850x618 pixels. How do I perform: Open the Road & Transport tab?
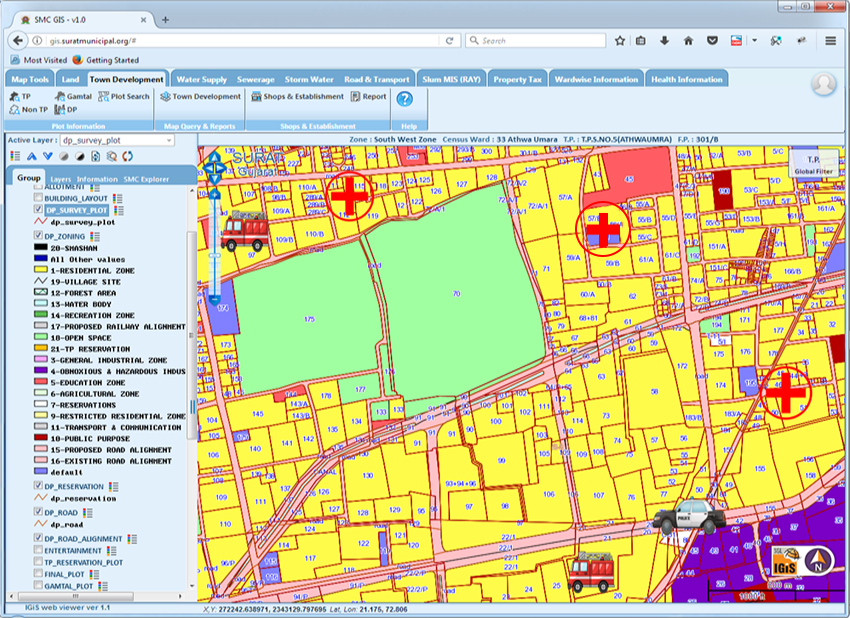pos(377,79)
